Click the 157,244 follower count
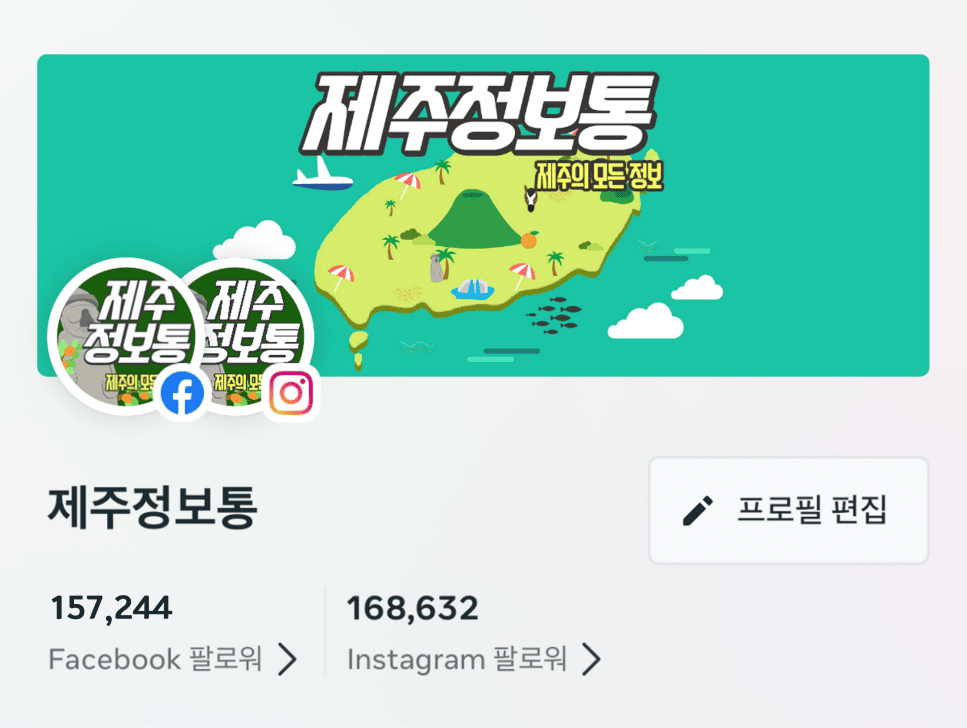This screenshot has width=967, height=728. pyautogui.click(x=111, y=608)
